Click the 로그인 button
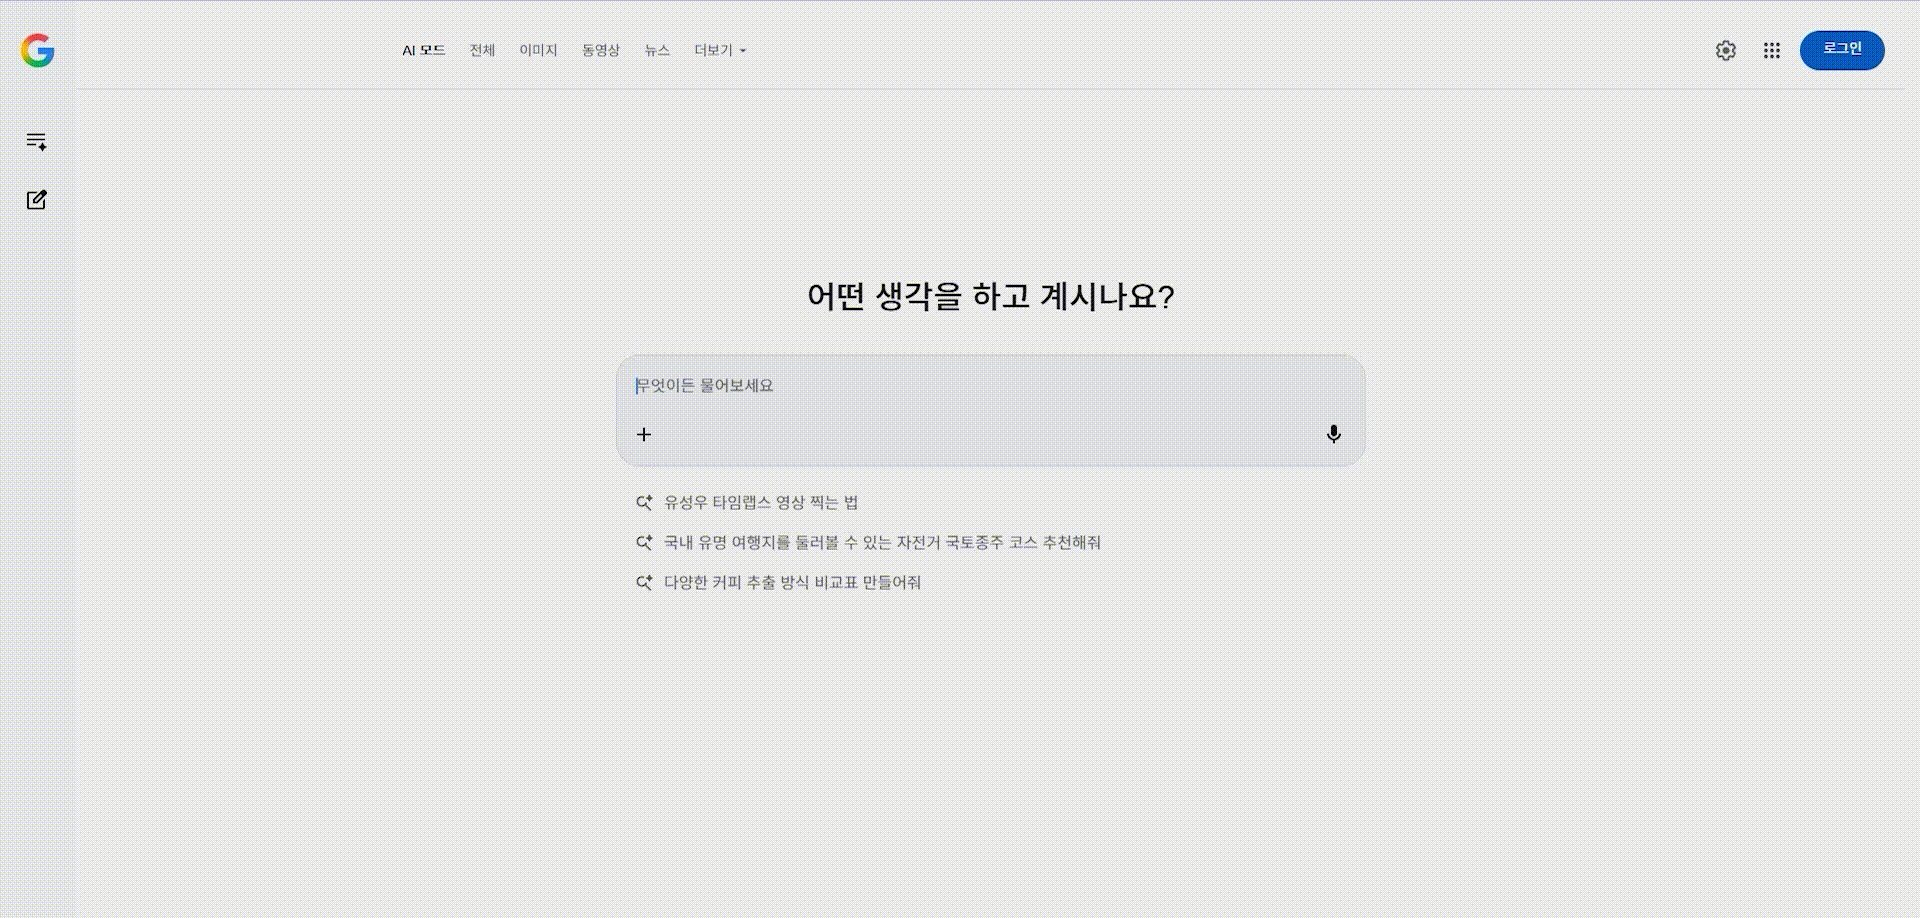 (x=1842, y=50)
